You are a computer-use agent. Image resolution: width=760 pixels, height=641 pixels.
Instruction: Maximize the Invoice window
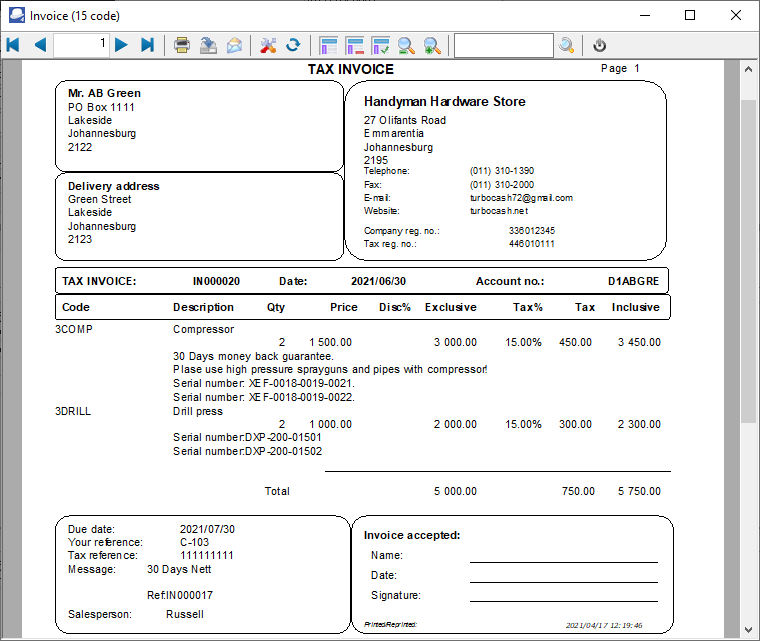(x=690, y=15)
